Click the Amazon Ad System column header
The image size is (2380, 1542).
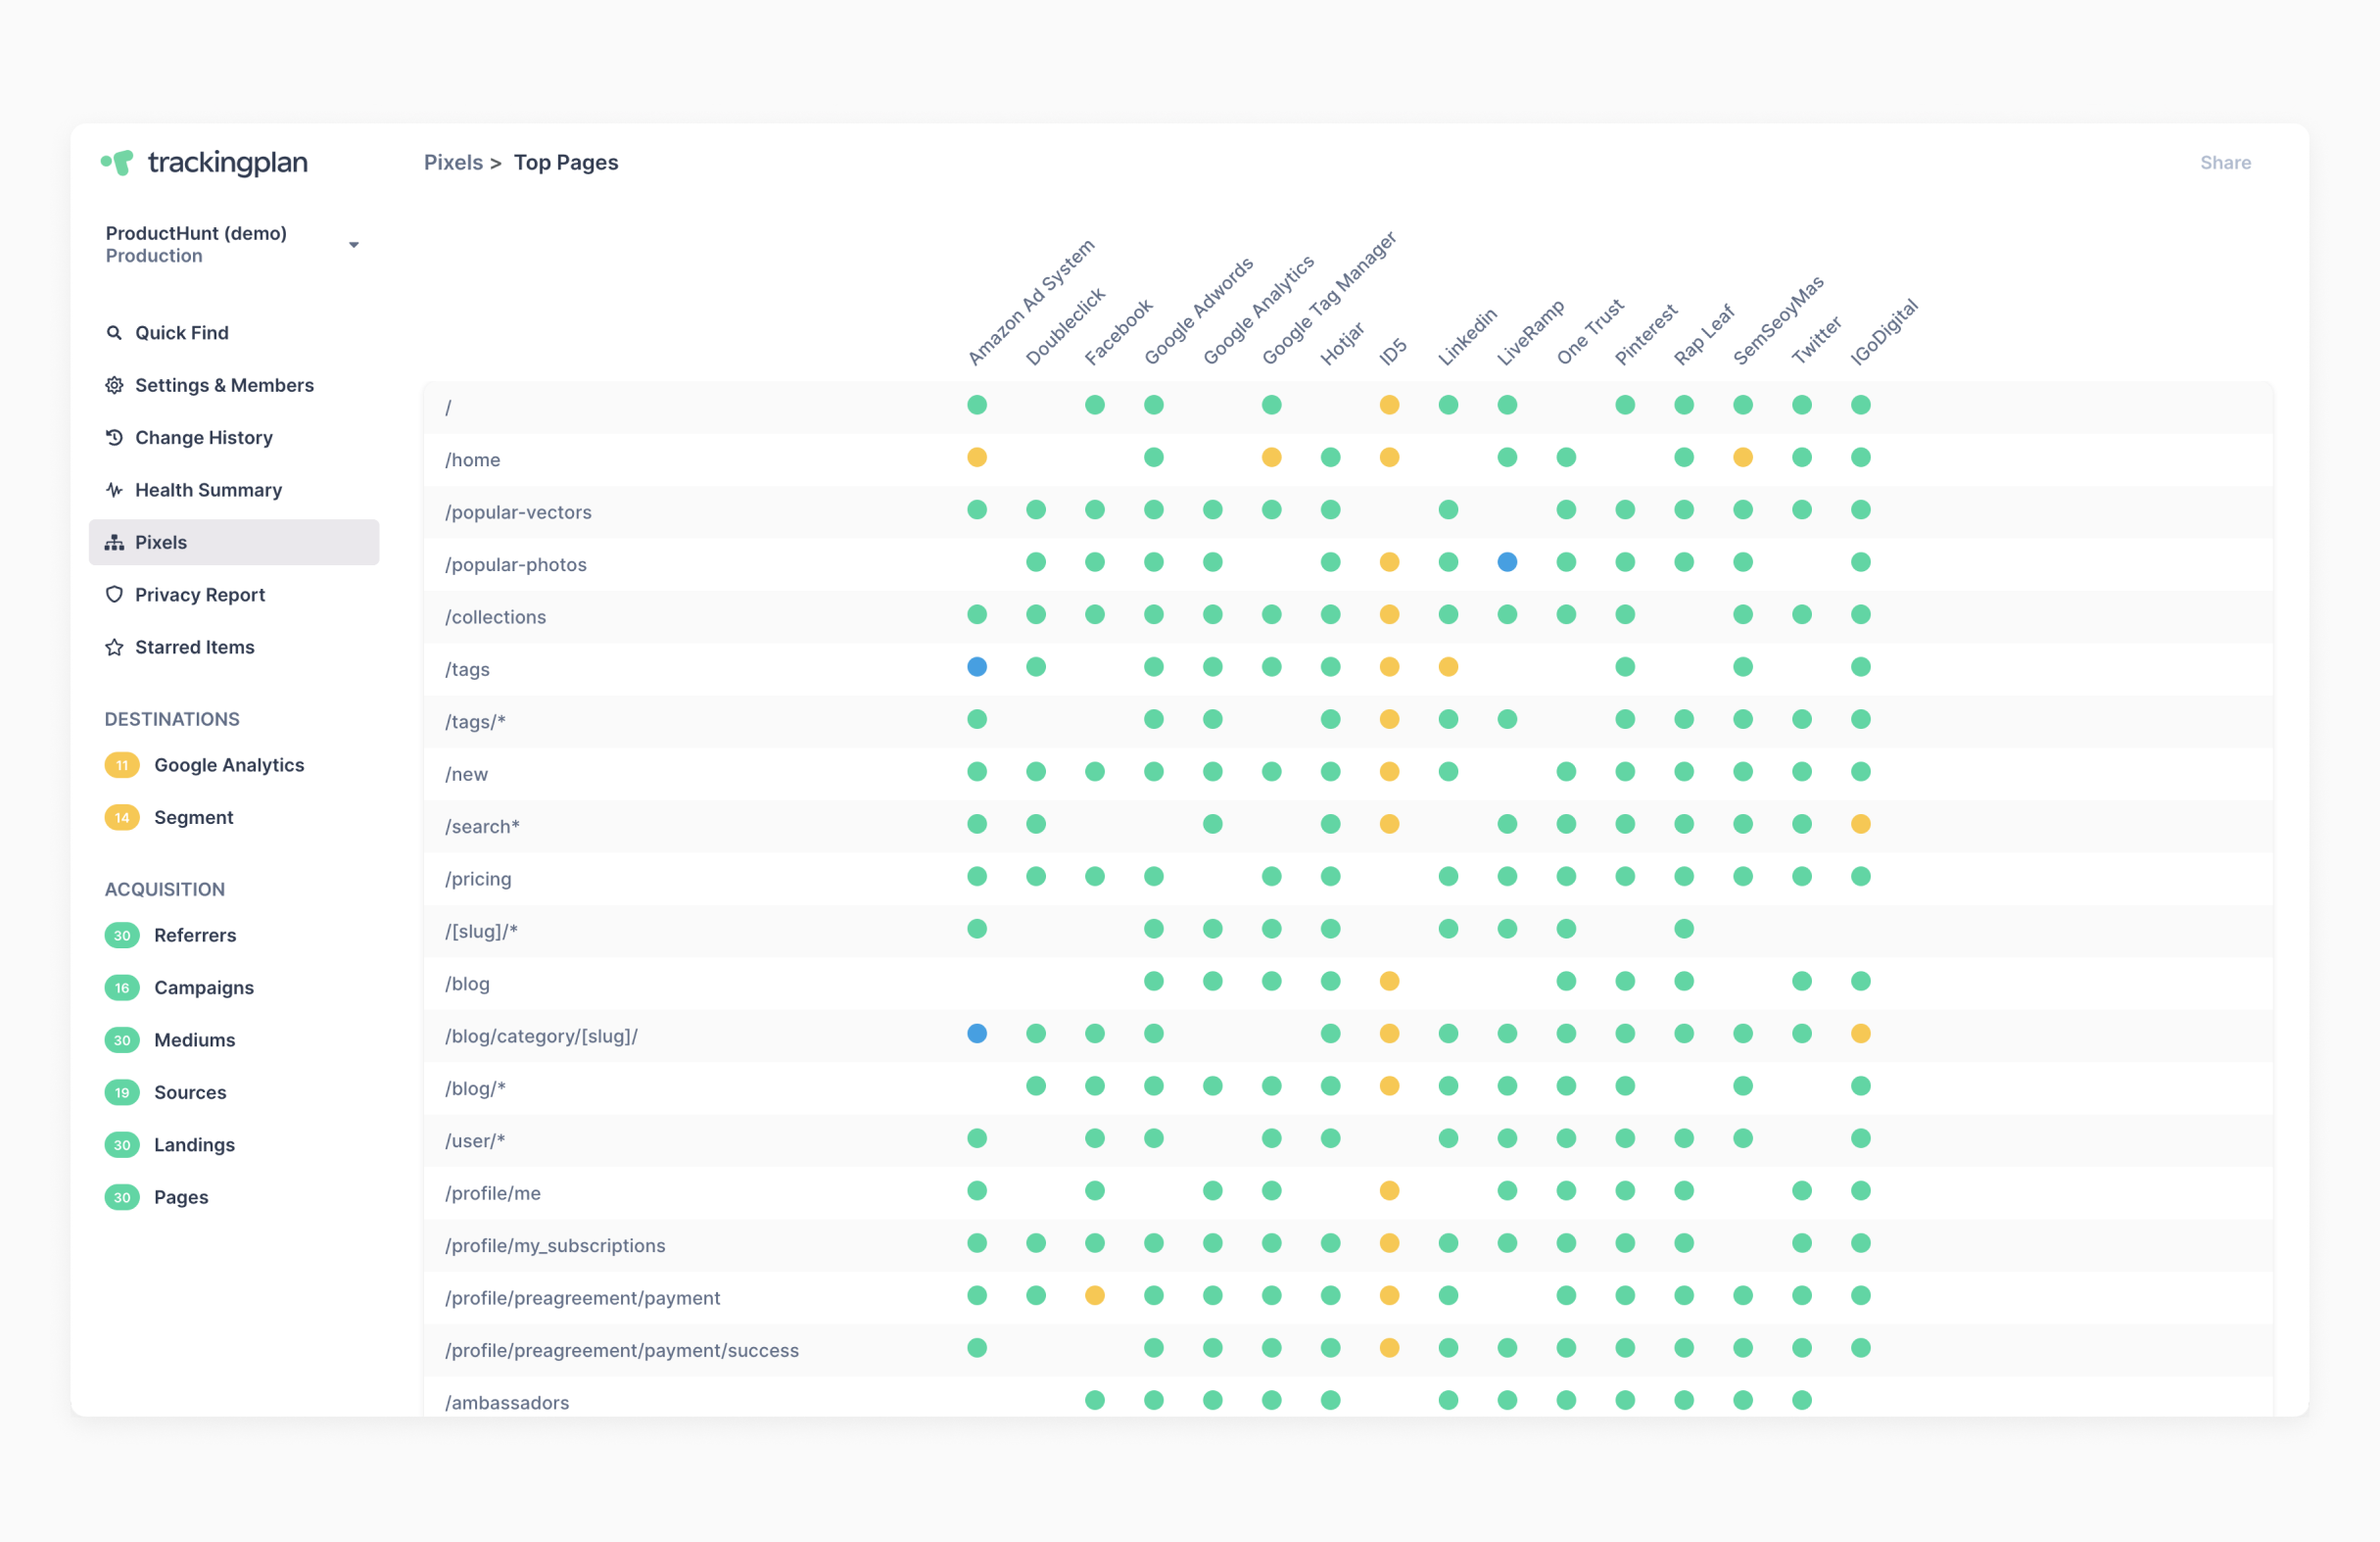(x=1031, y=302)
